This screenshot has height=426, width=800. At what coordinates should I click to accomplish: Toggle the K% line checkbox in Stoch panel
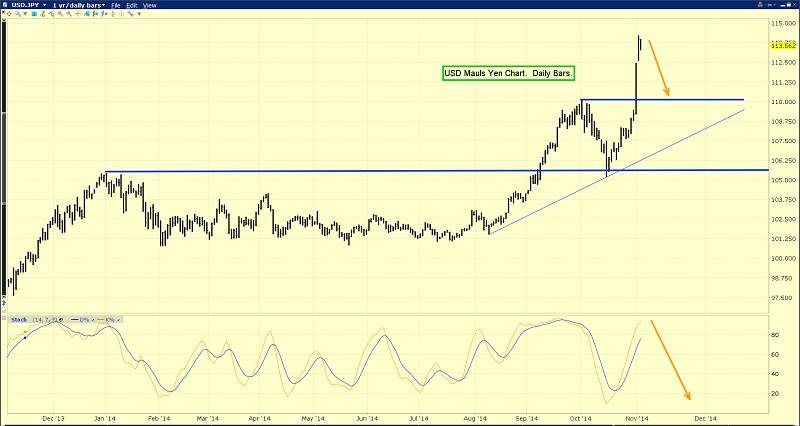[x=118, y=320]
